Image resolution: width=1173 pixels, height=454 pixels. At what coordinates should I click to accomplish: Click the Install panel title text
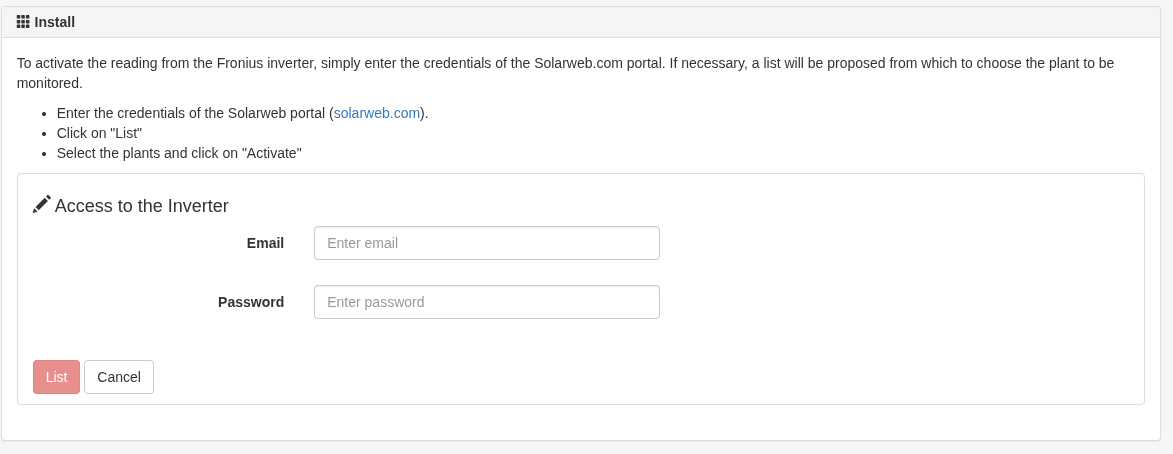coord(55,22)
